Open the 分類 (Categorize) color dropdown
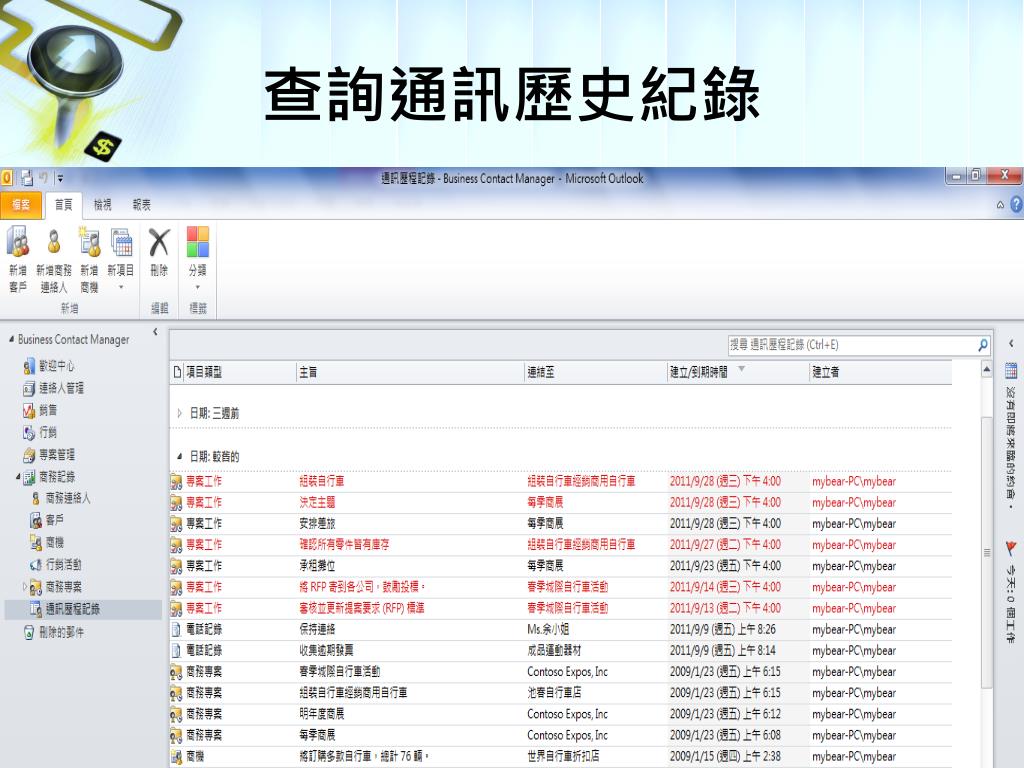 [197, 259]
